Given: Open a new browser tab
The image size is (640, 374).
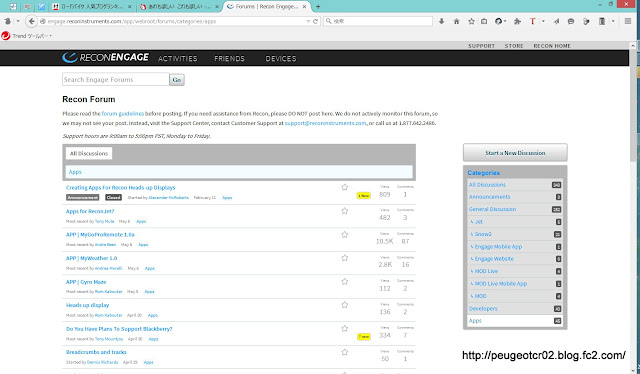Looking at the screenshot, I should [318, 7].
